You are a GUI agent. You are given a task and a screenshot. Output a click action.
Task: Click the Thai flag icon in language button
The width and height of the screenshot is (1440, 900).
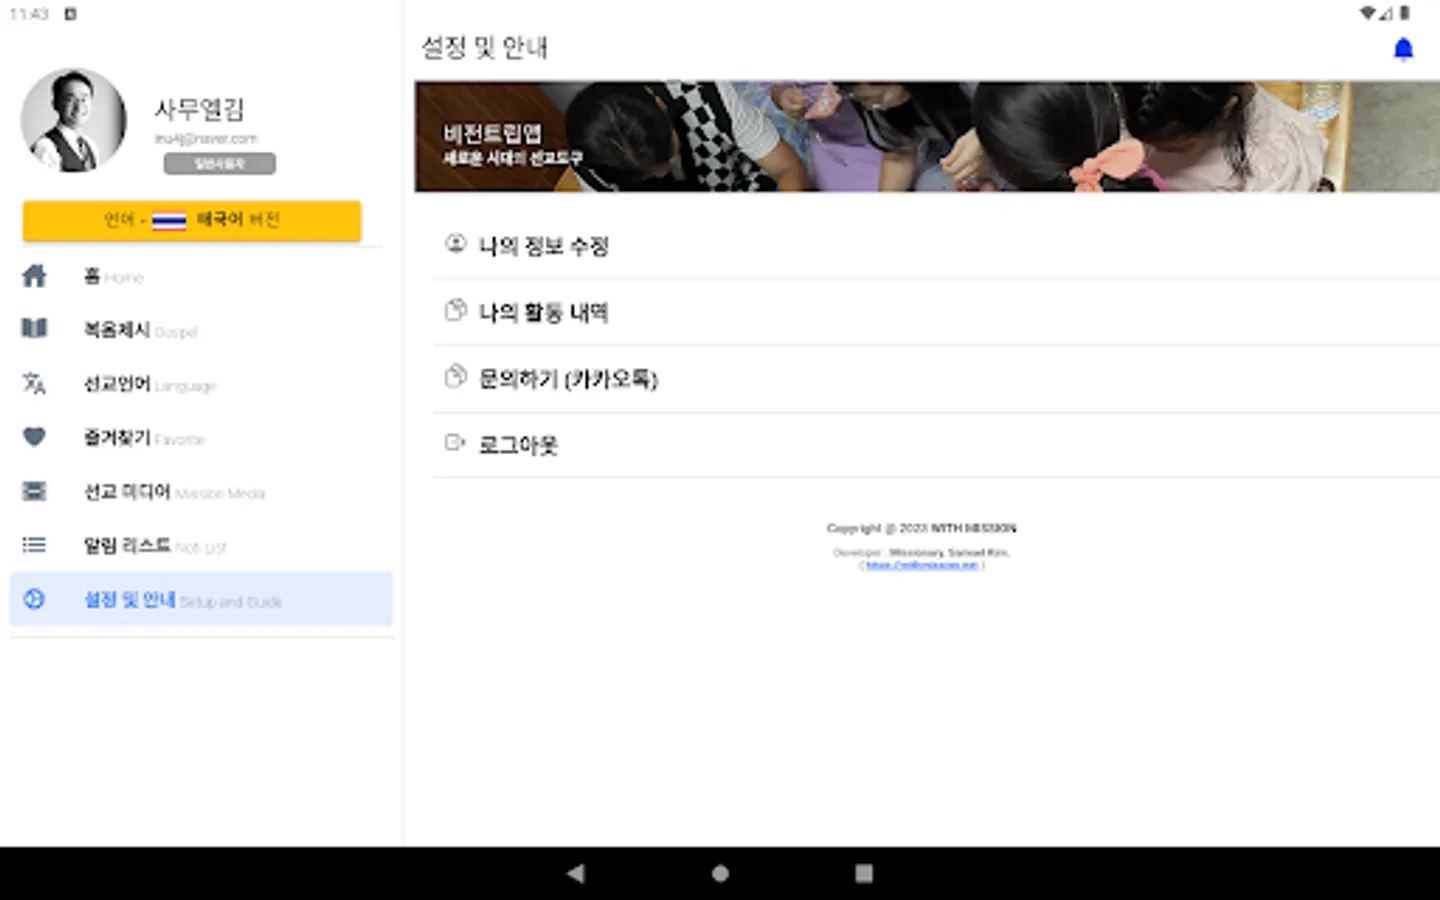169,221
